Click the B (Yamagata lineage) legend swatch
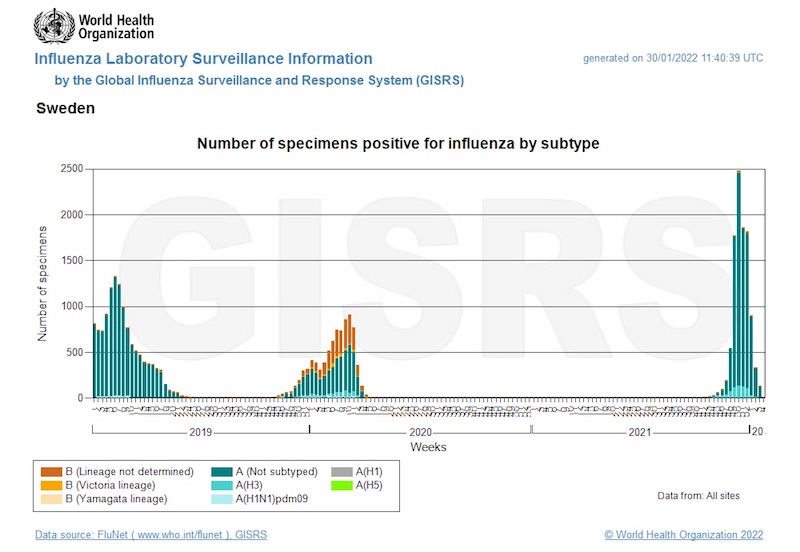The image size is (800, 552). 51,499
